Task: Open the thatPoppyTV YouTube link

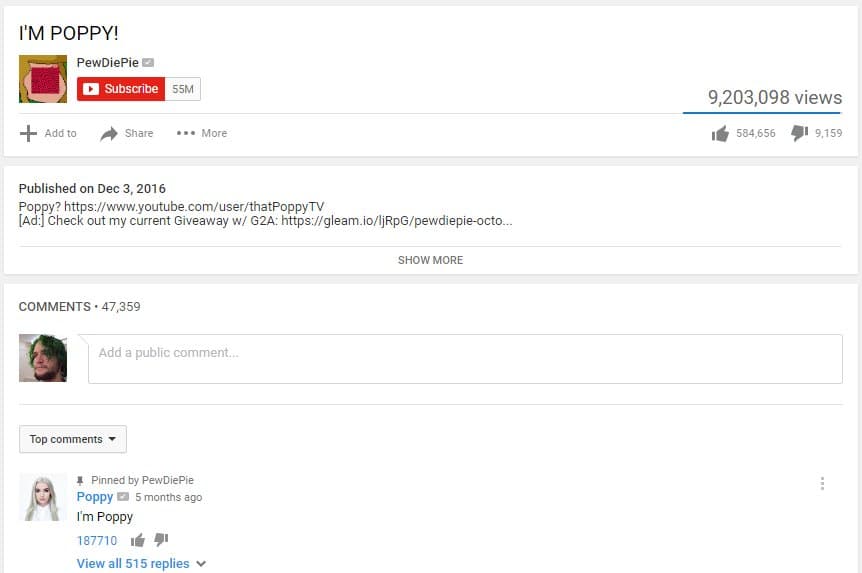Action: click(x=194, y=206)
